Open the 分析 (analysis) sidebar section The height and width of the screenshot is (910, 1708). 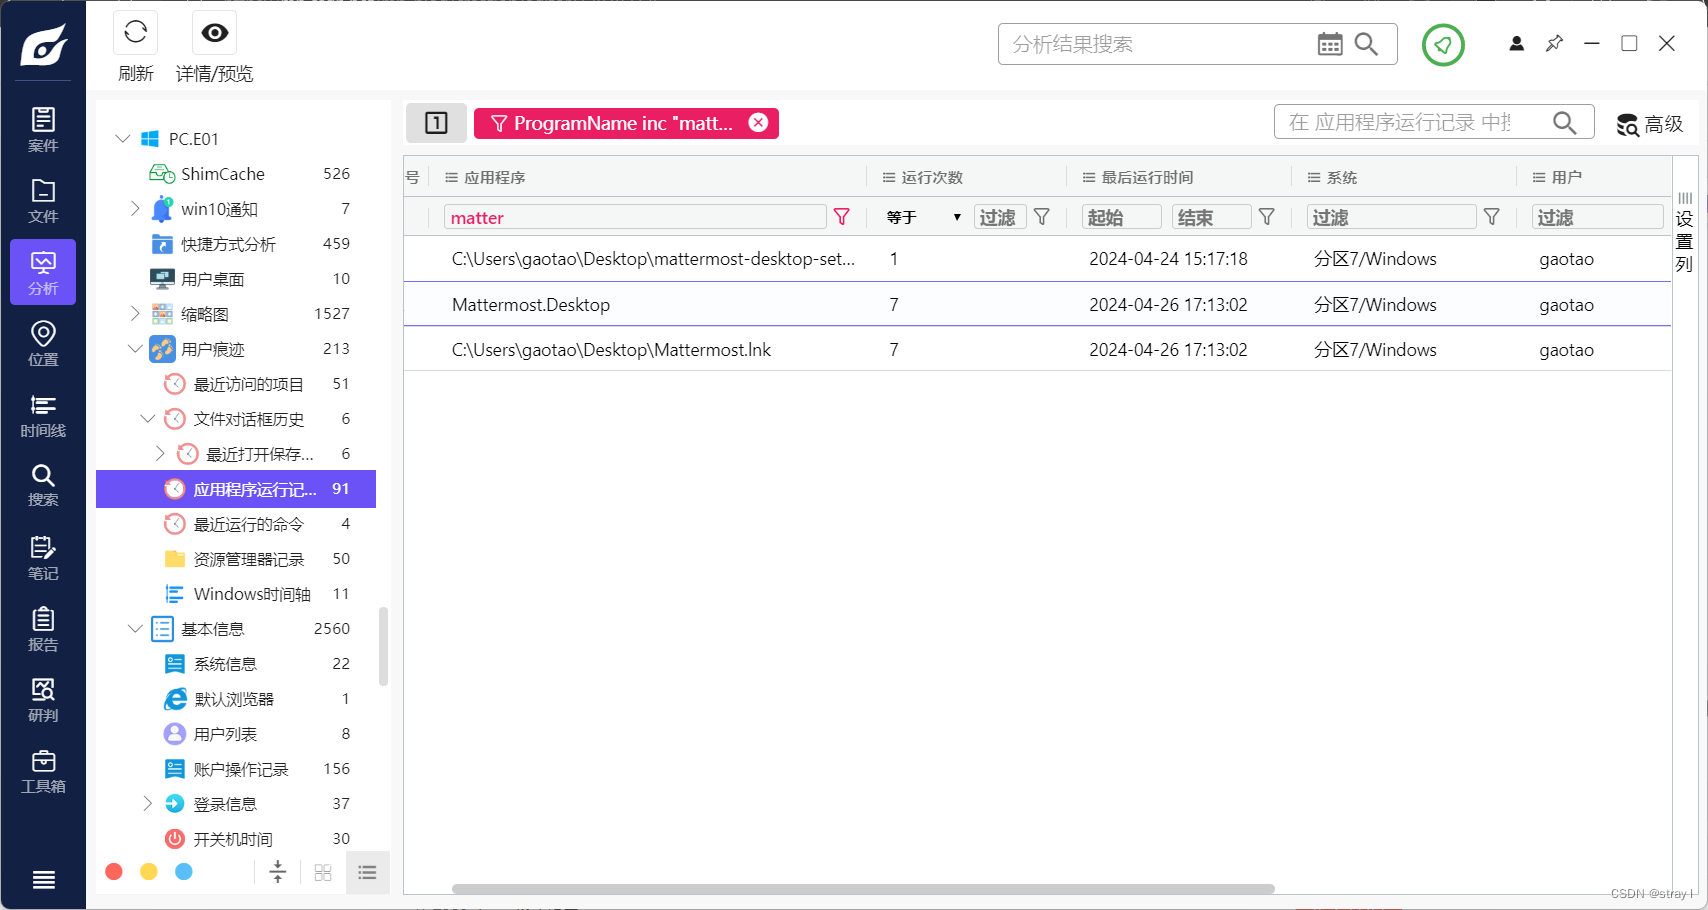click(43, 272)
